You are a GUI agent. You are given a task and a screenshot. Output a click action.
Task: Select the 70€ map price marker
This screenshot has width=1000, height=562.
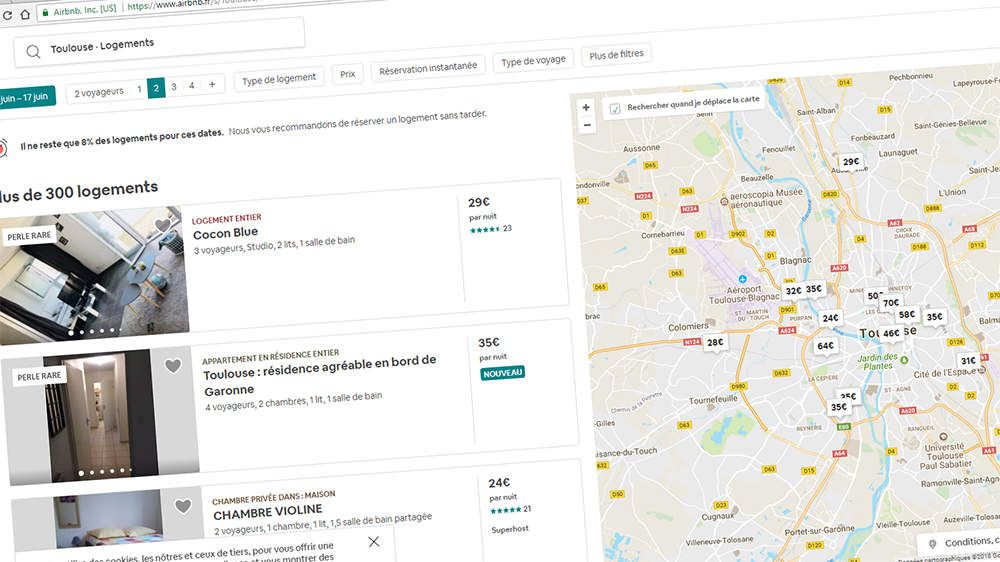tap(892, 302)
